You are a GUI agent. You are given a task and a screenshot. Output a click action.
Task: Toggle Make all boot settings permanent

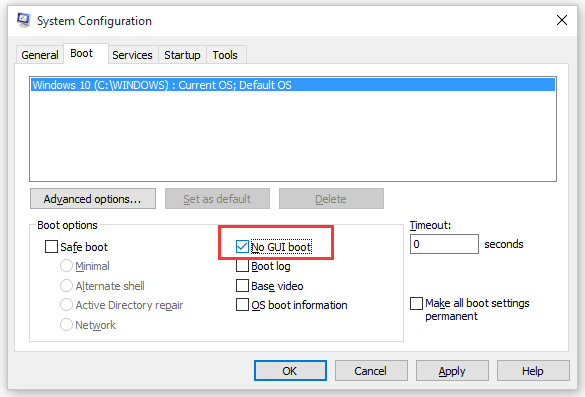(416, 303)
